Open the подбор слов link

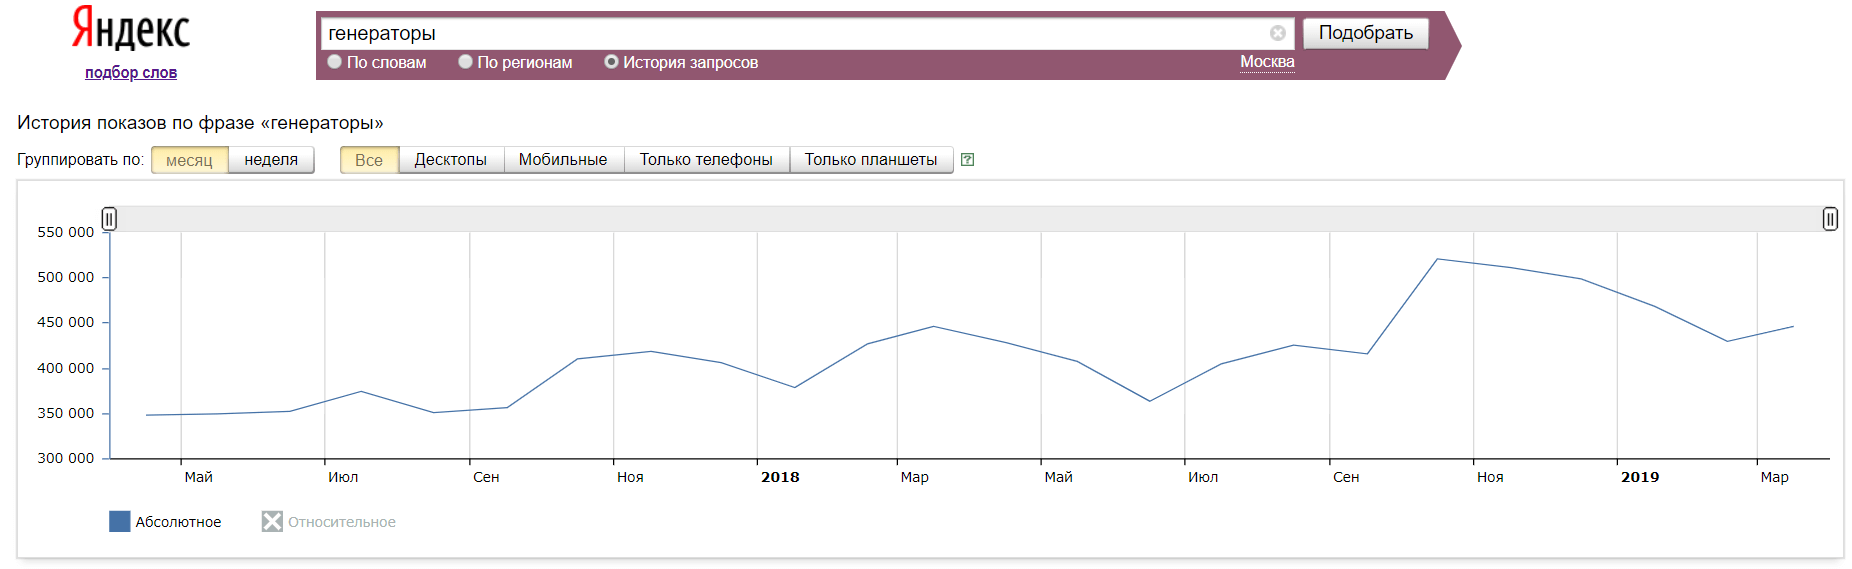(x=131, y=72)
